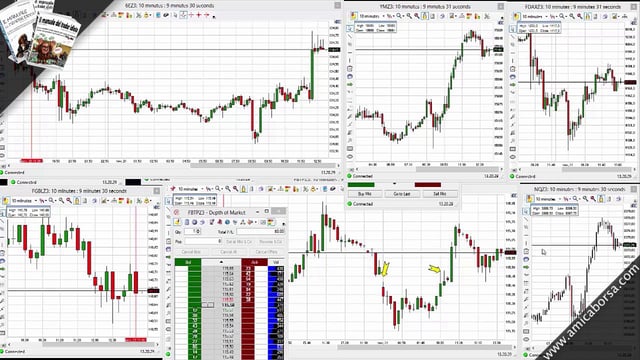640x360 pixels.
Task: Click the Go to Last button
Action: (402, 194)
